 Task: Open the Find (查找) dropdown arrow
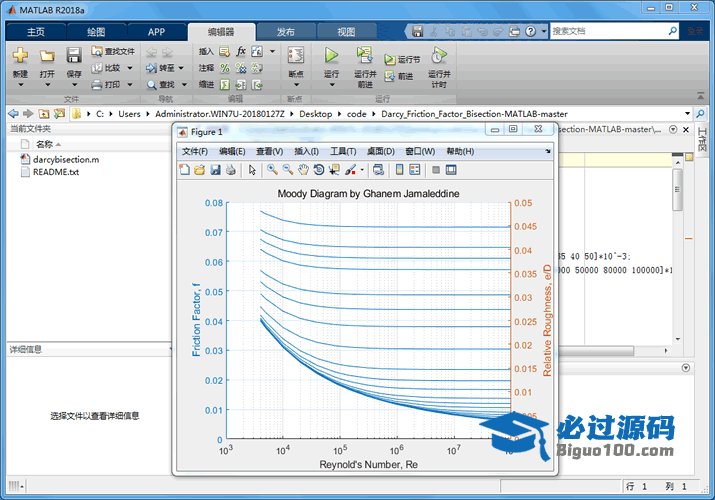(x=184, y=84)
